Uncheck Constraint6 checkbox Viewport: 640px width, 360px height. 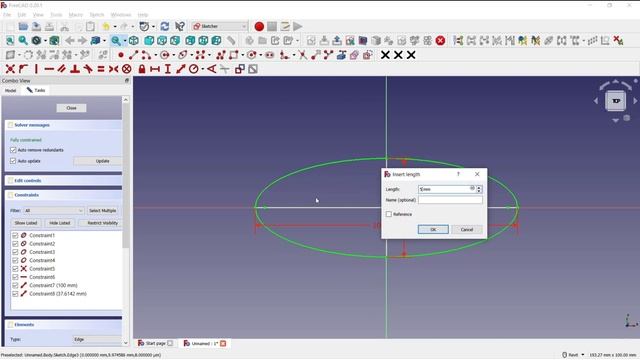[x=15, y=277]
